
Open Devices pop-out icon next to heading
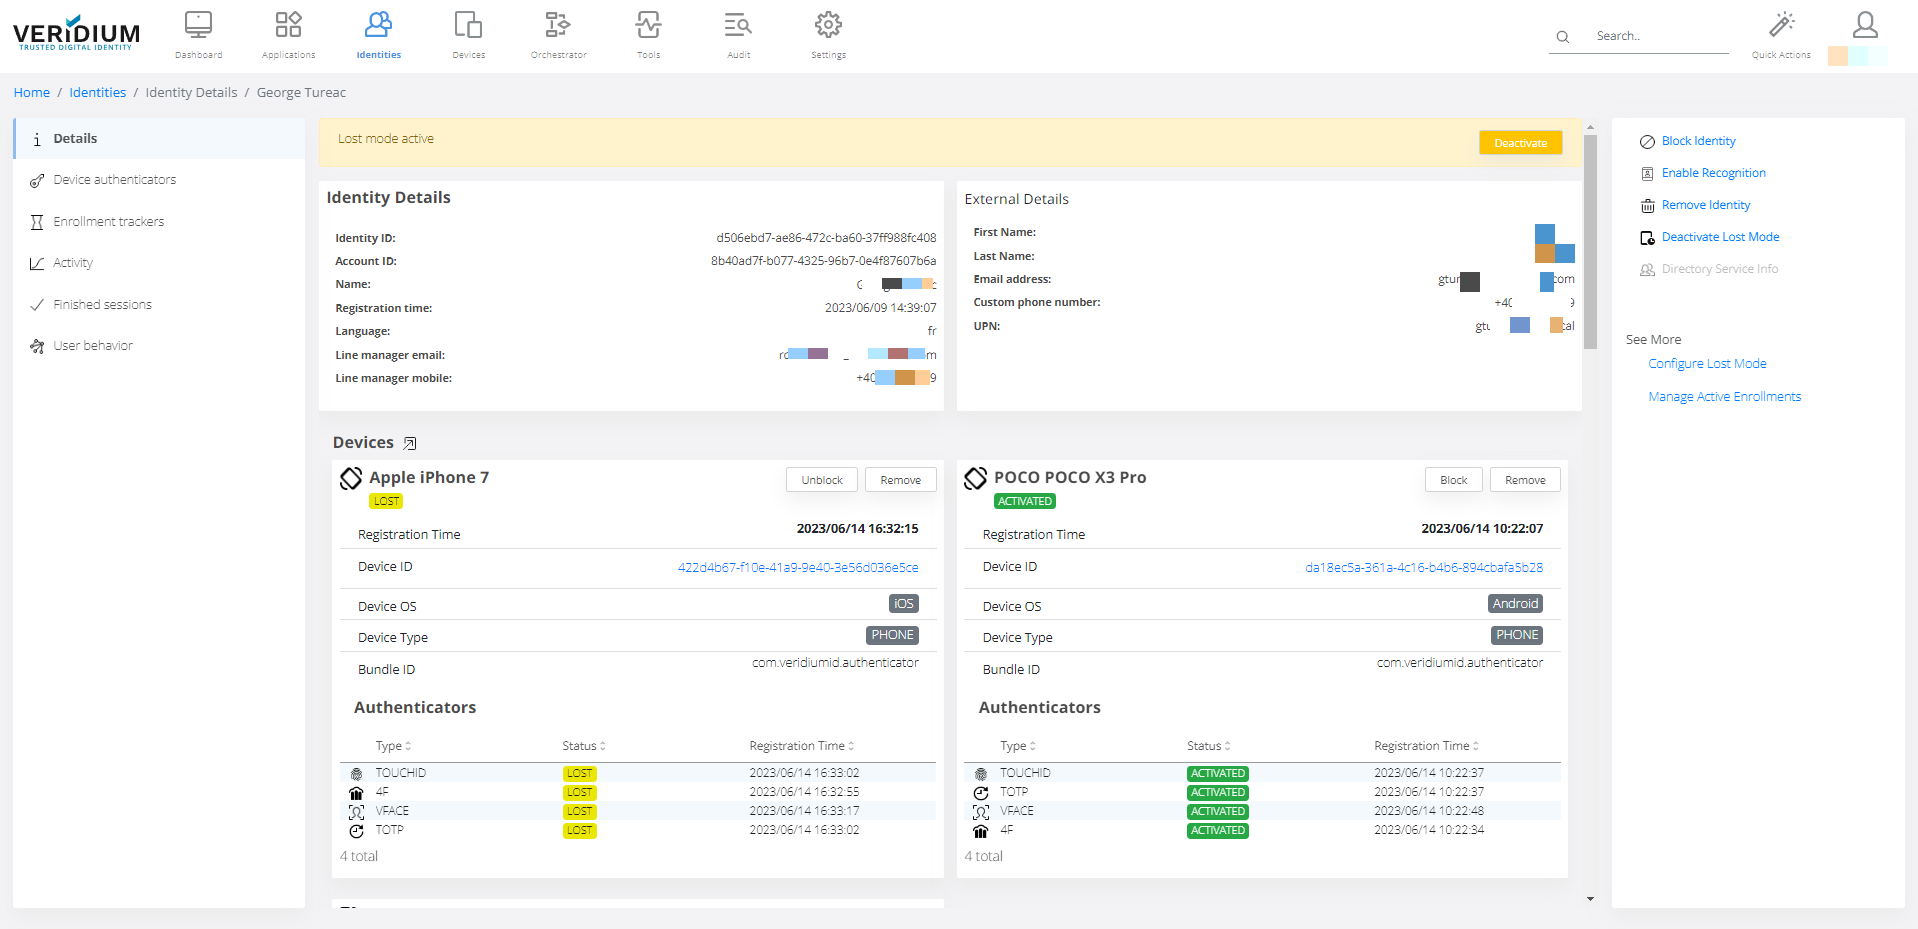(x=410, y=443)
